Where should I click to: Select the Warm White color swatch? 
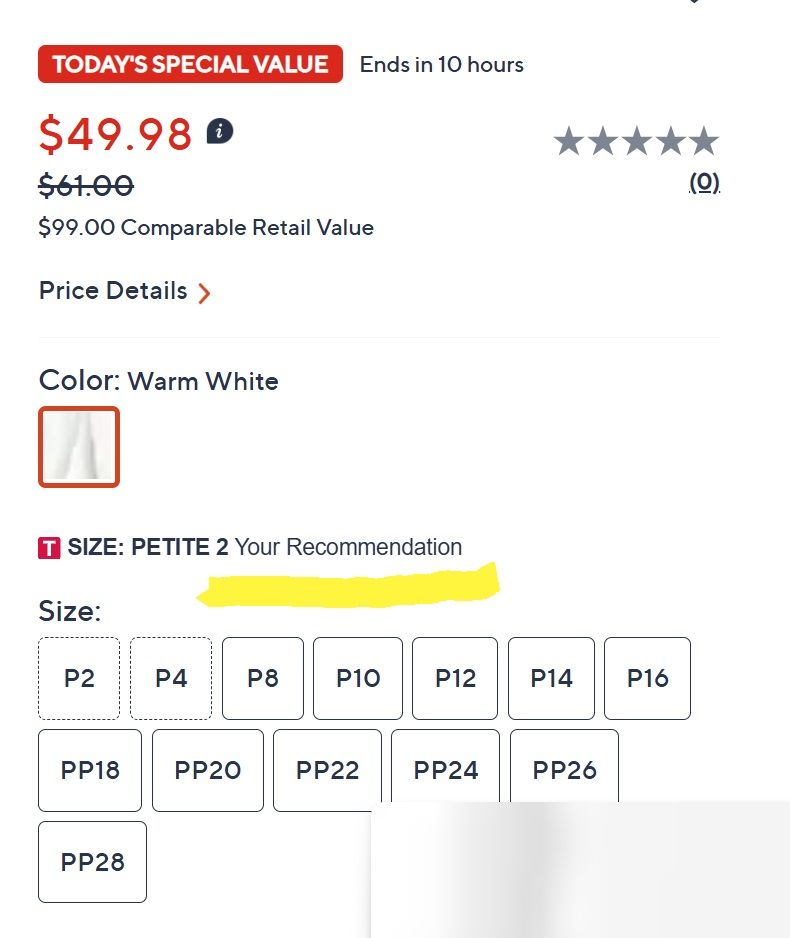pos(79,447)
